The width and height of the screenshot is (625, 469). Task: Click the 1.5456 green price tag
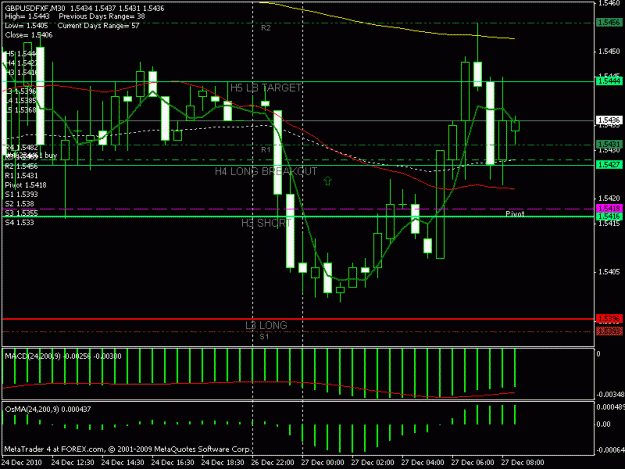609,23
